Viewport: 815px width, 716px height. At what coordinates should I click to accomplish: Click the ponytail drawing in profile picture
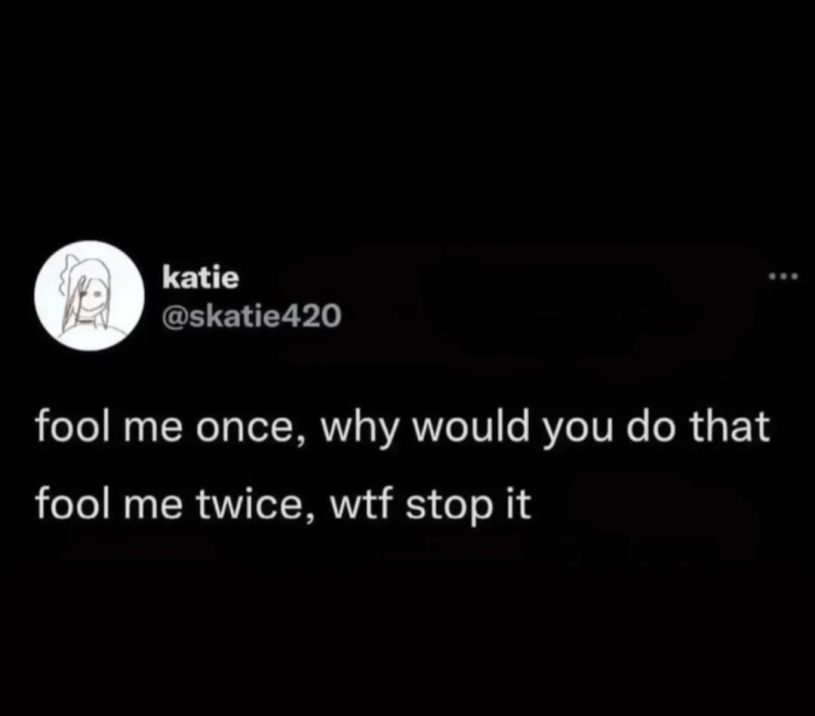(69, 281)
